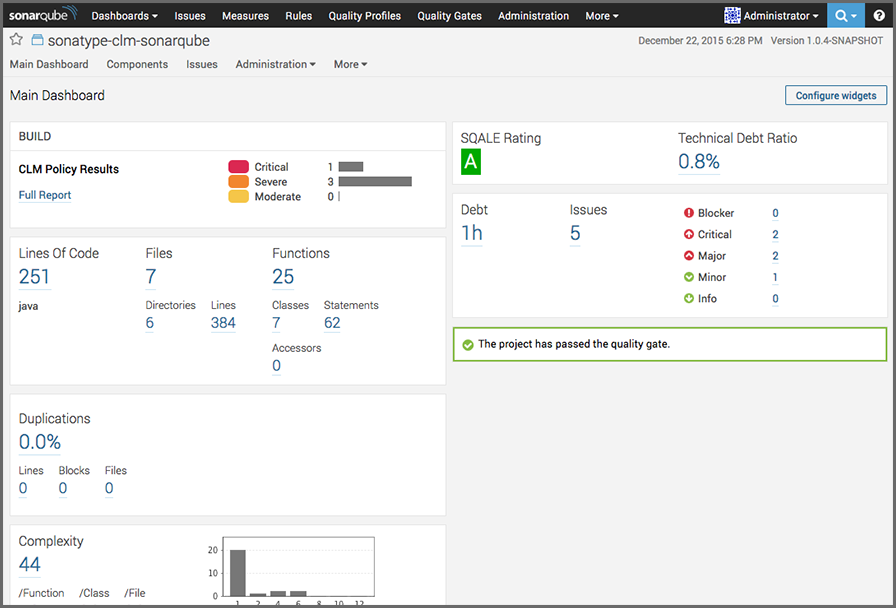The width and height of the screenshot is (896, 608).
Task: Open Issues in the top navigation
Action: point(190,16)
